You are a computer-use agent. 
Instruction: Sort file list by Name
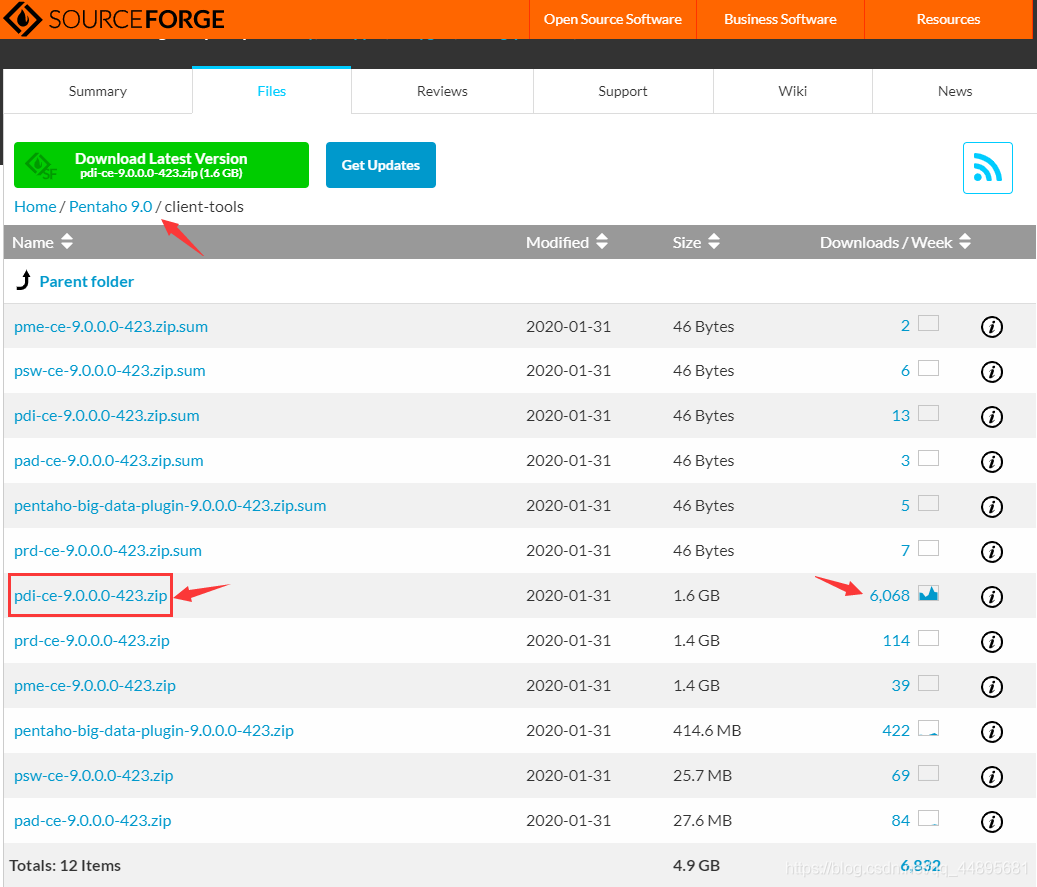(42, 242)
